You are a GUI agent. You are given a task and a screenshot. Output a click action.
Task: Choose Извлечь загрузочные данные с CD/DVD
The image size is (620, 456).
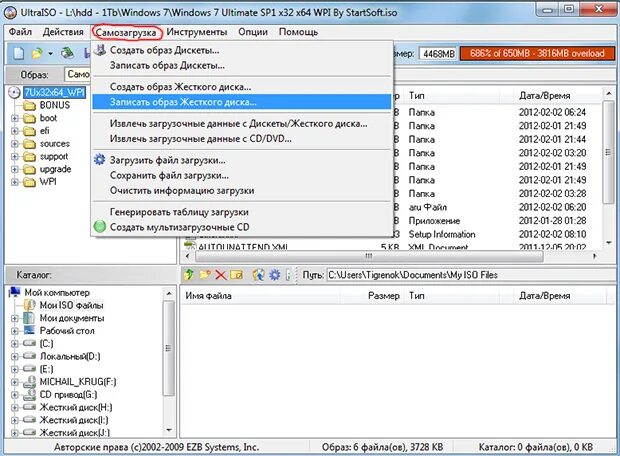242,139
